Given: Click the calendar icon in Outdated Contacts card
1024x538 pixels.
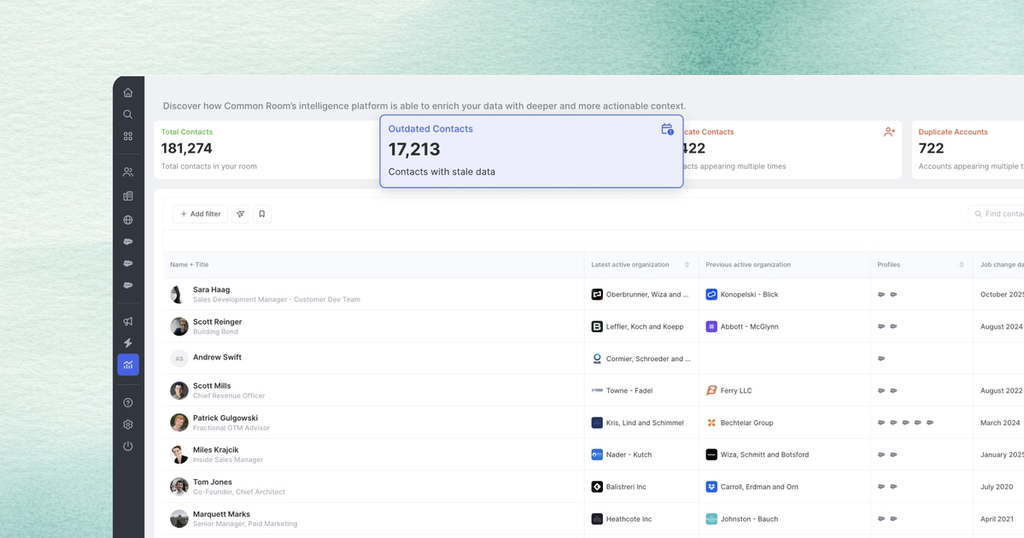Looking at the screenshot, I should [667, 129].
